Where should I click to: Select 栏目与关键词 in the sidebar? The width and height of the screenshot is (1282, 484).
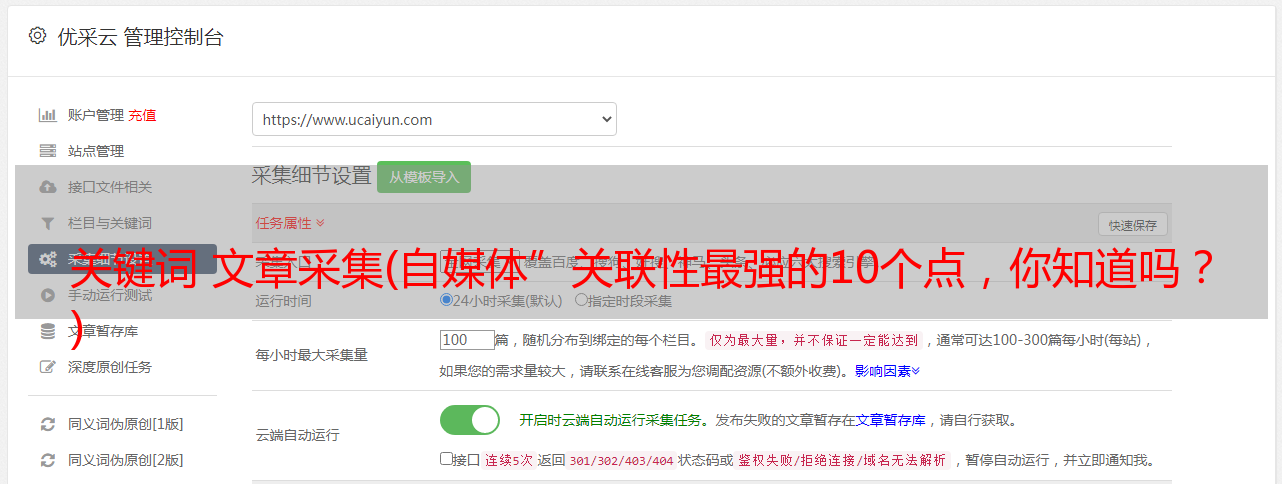click(110, 223)
